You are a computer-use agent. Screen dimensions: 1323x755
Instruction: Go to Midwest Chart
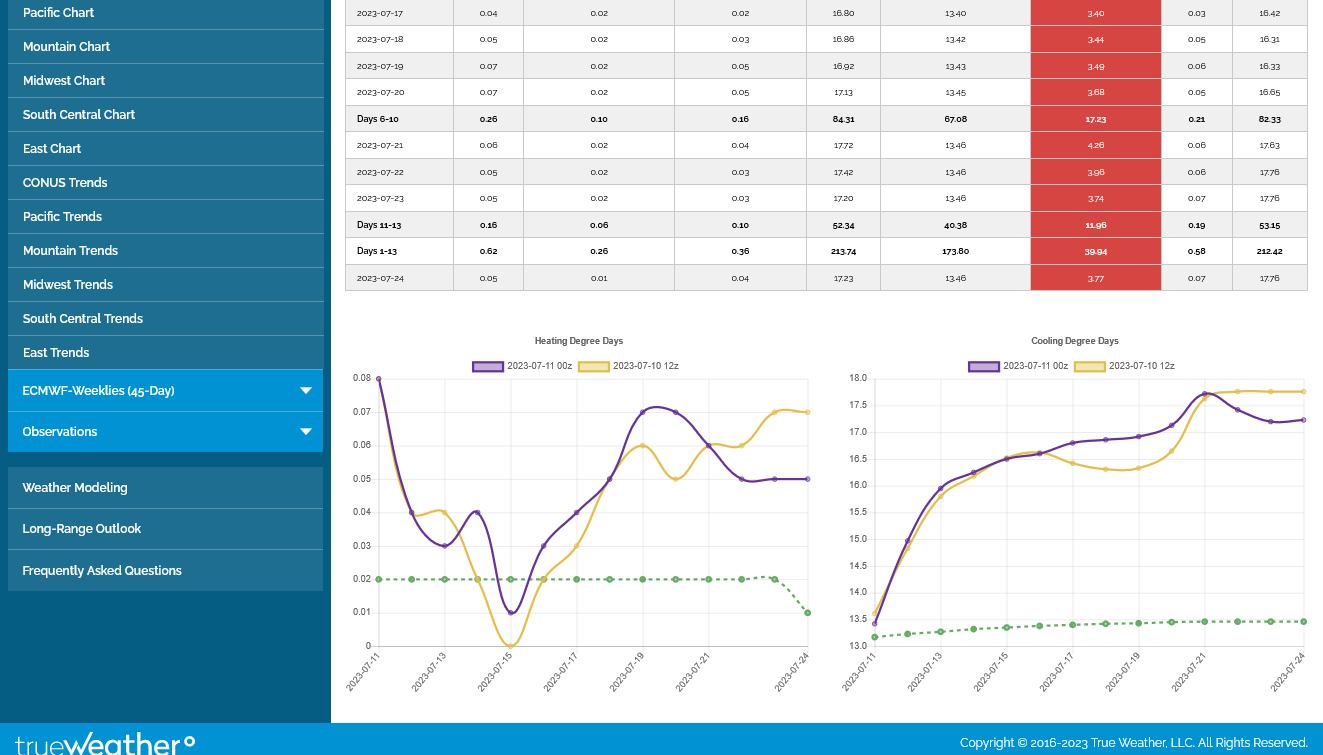64,81
